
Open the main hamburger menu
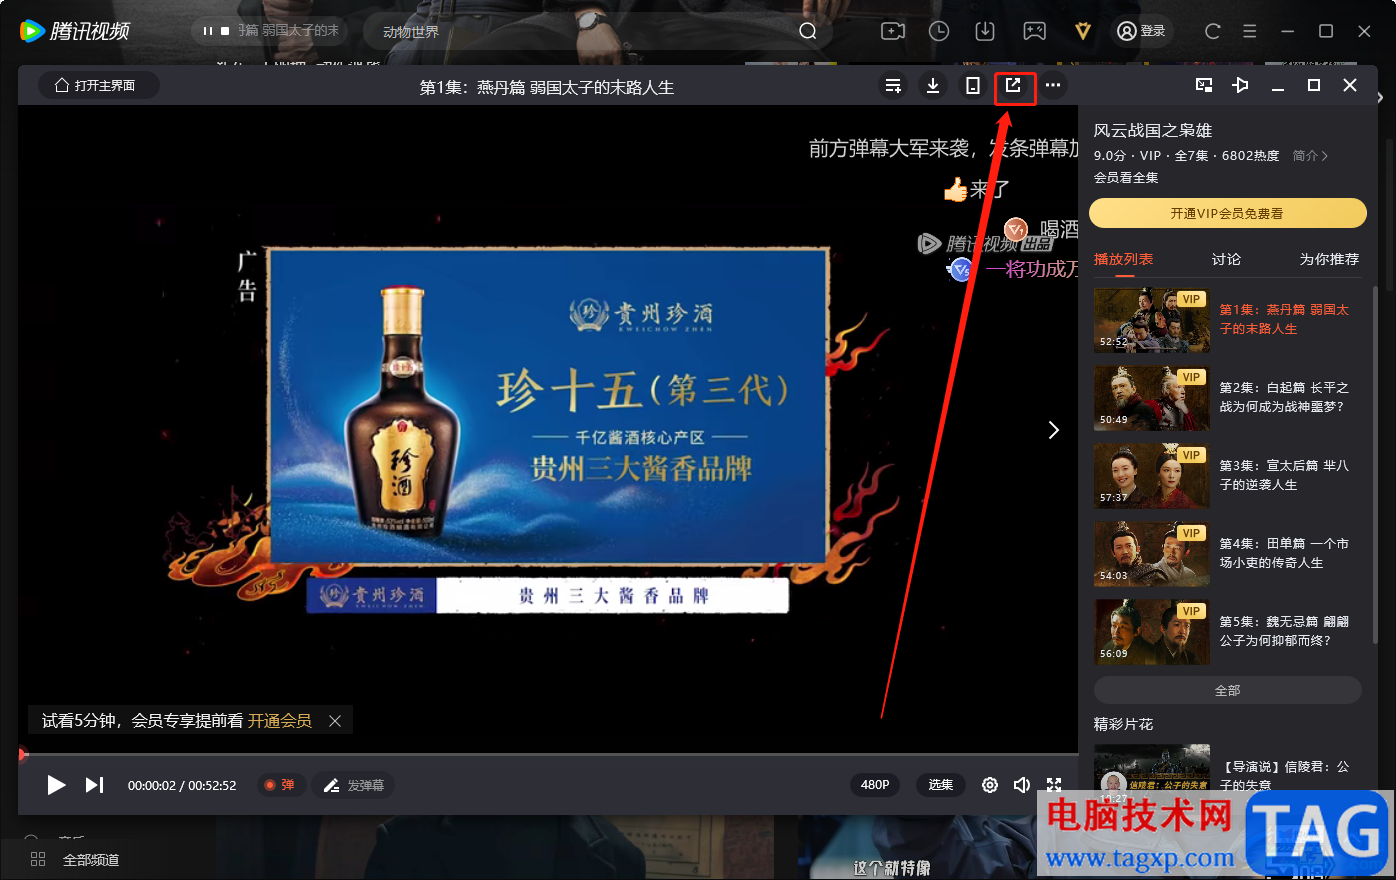(1250, 31)
